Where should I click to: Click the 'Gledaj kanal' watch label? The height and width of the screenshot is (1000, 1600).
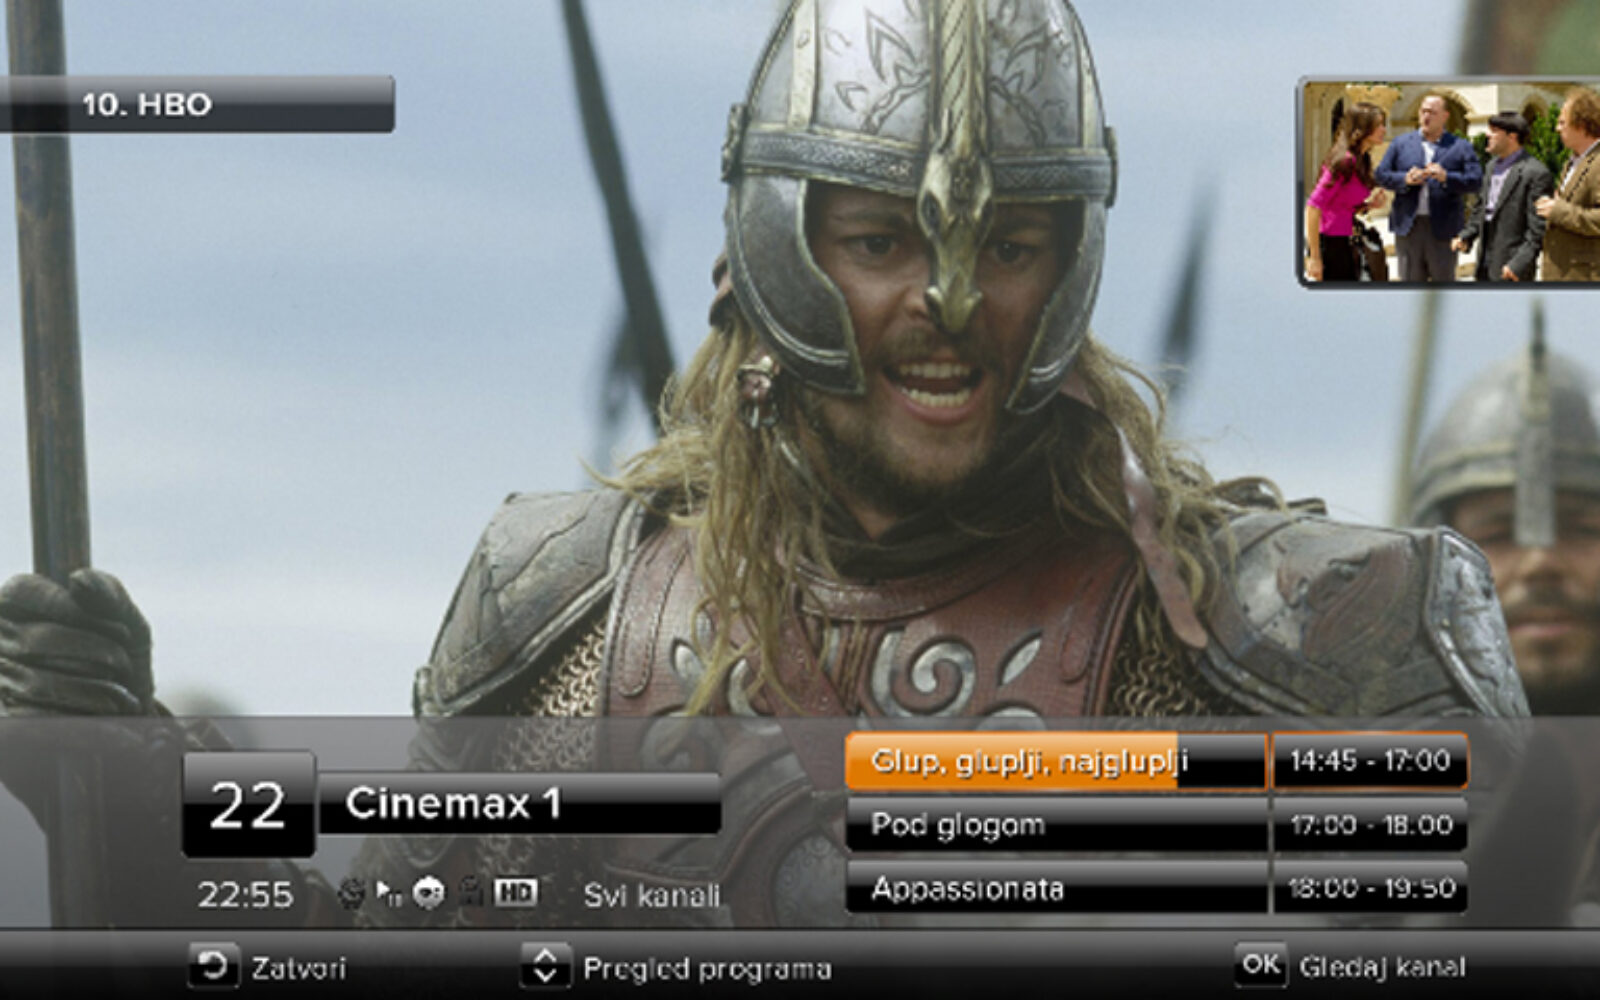click(x=1381, y=967)
